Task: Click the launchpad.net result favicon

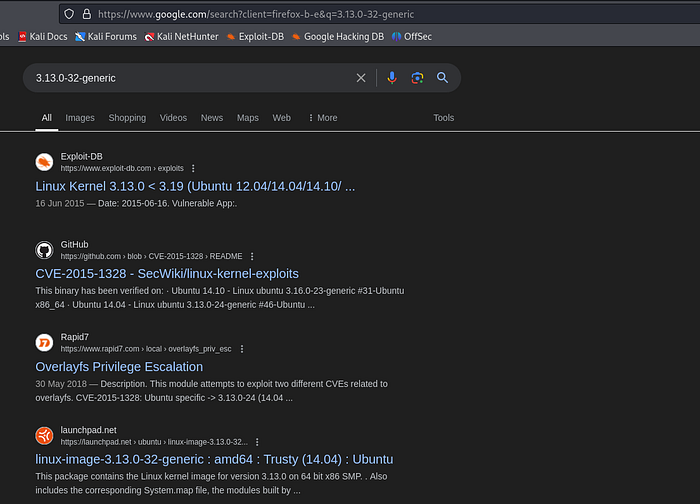Action: pos(44,435)
